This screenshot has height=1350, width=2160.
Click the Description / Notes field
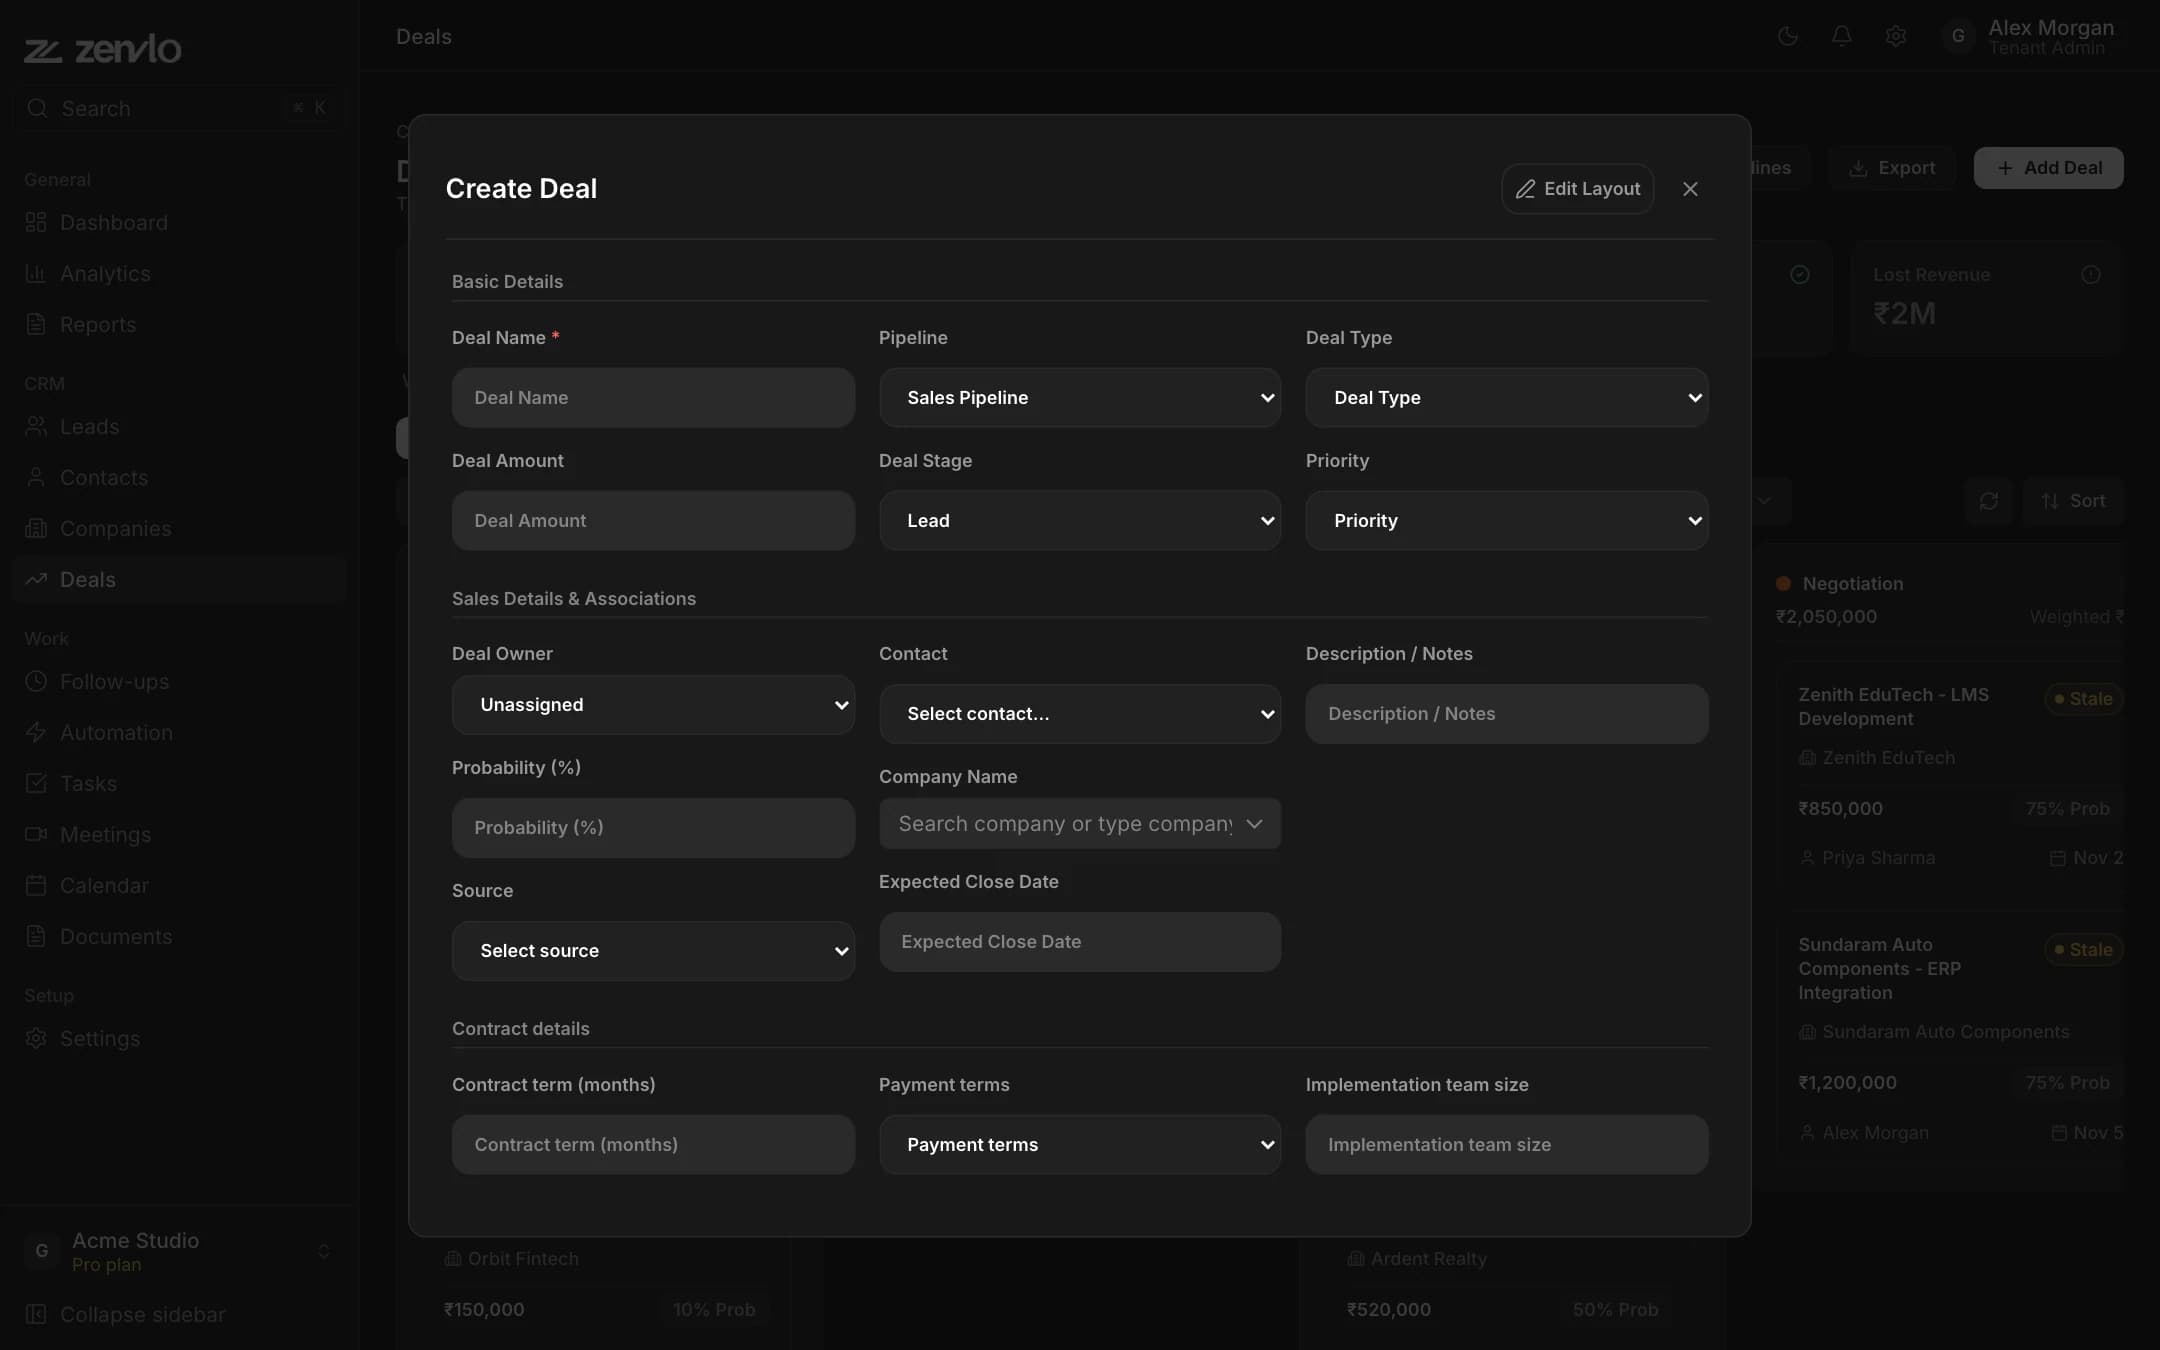pos(1506,714)
